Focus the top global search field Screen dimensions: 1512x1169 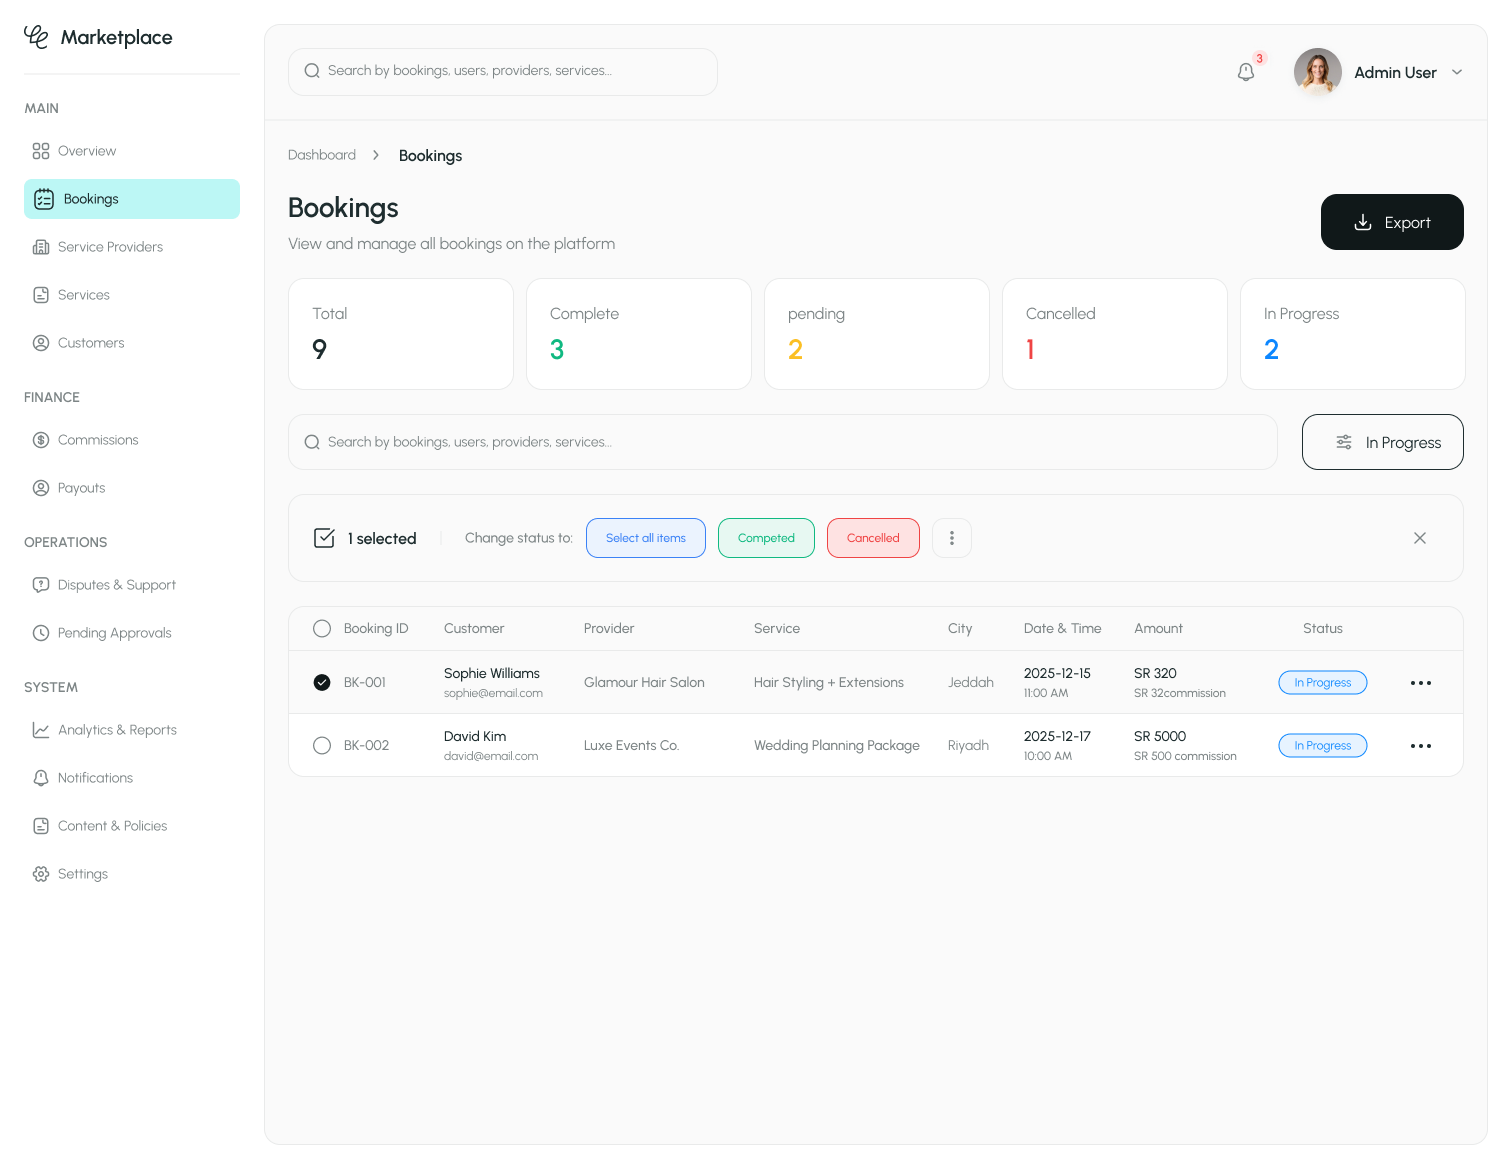[x=503, y=72]
